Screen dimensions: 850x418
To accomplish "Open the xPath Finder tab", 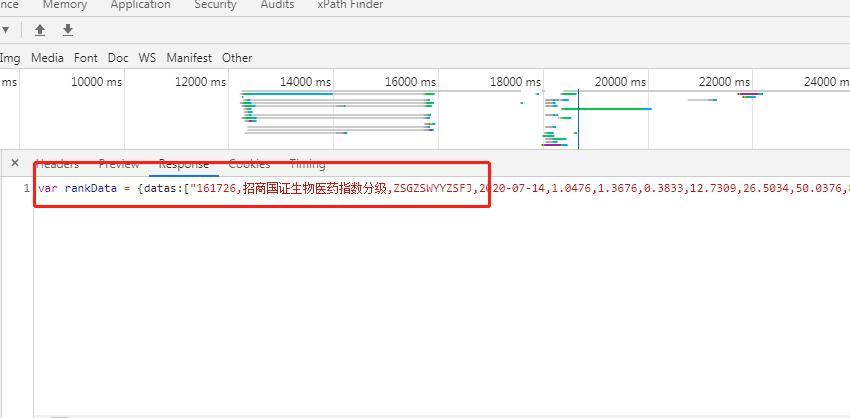I will pyautogui.click(x=350, y=5).
